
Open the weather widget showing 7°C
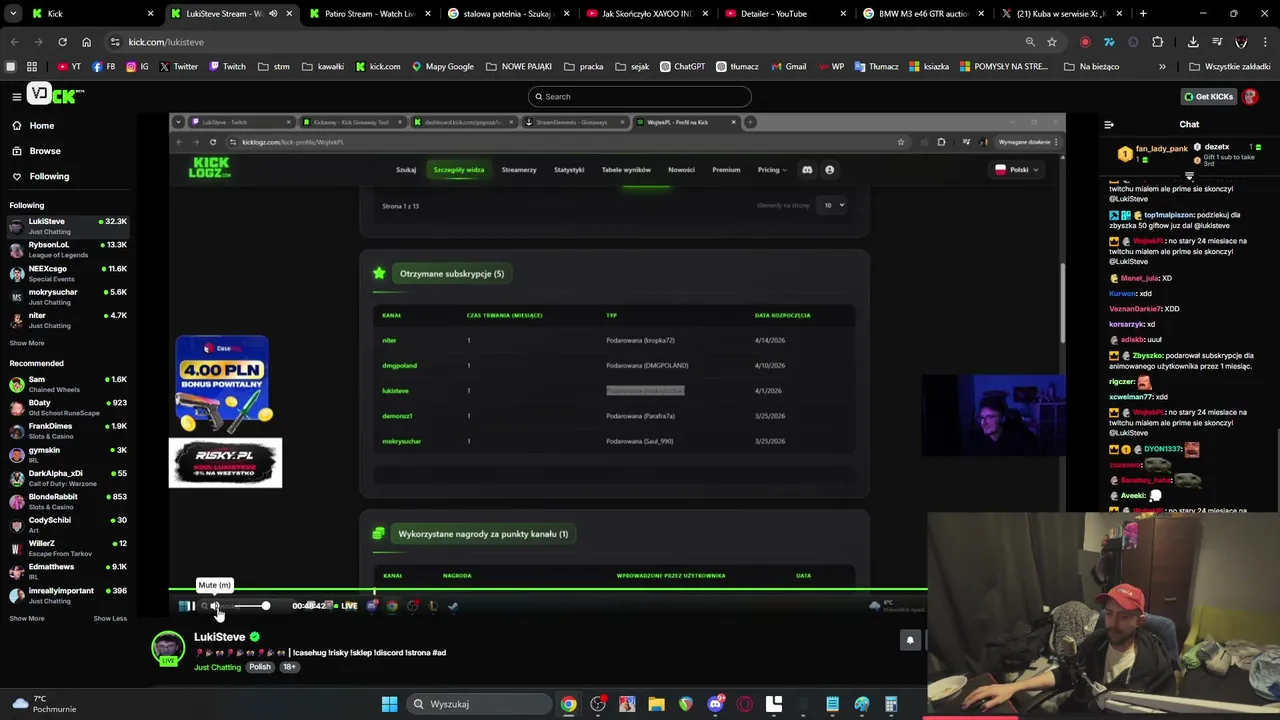[42, 704]
